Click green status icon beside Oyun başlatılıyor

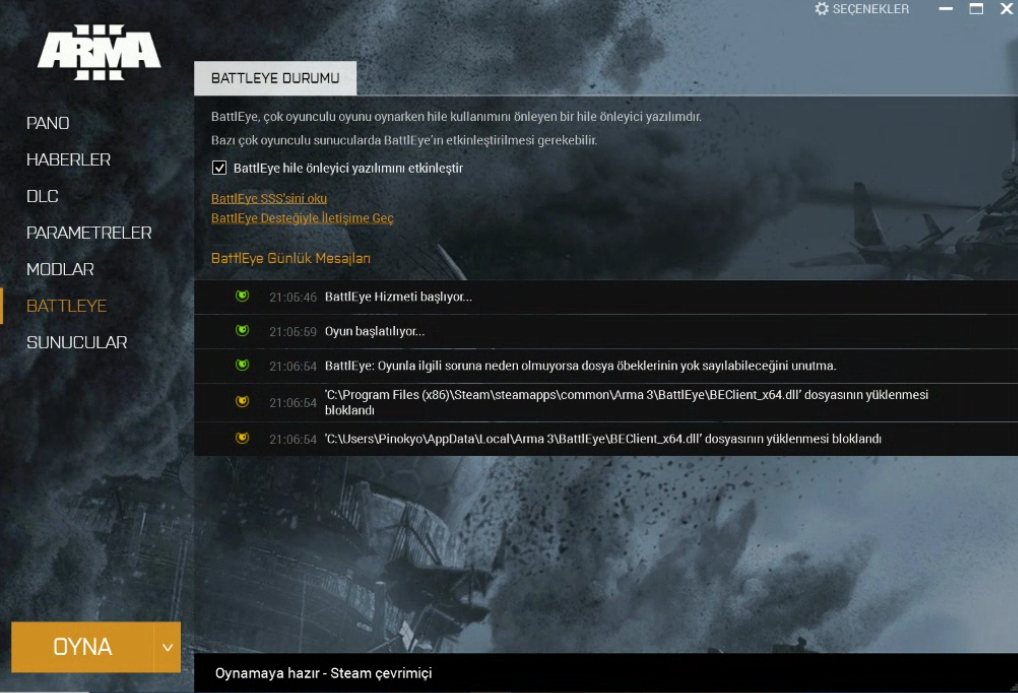coord(242,331)
